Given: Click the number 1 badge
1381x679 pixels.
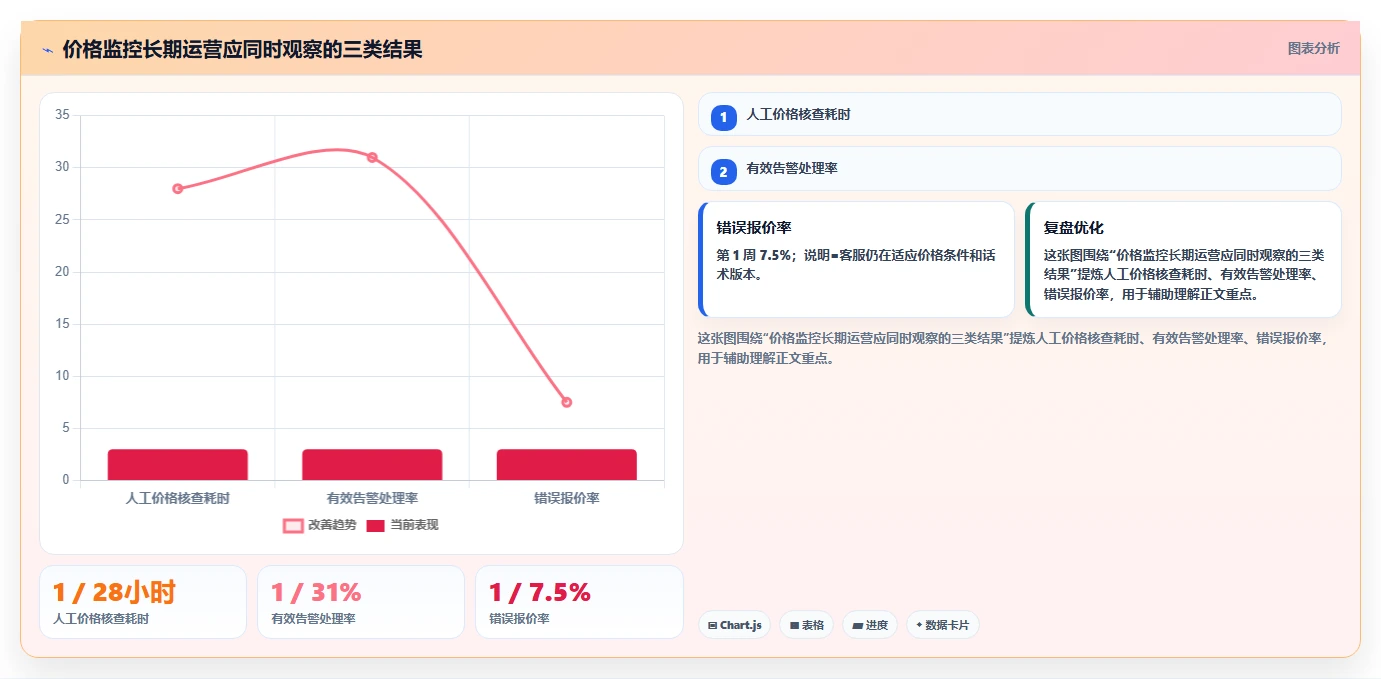Looking at the screenshot, I should (723, 118).
